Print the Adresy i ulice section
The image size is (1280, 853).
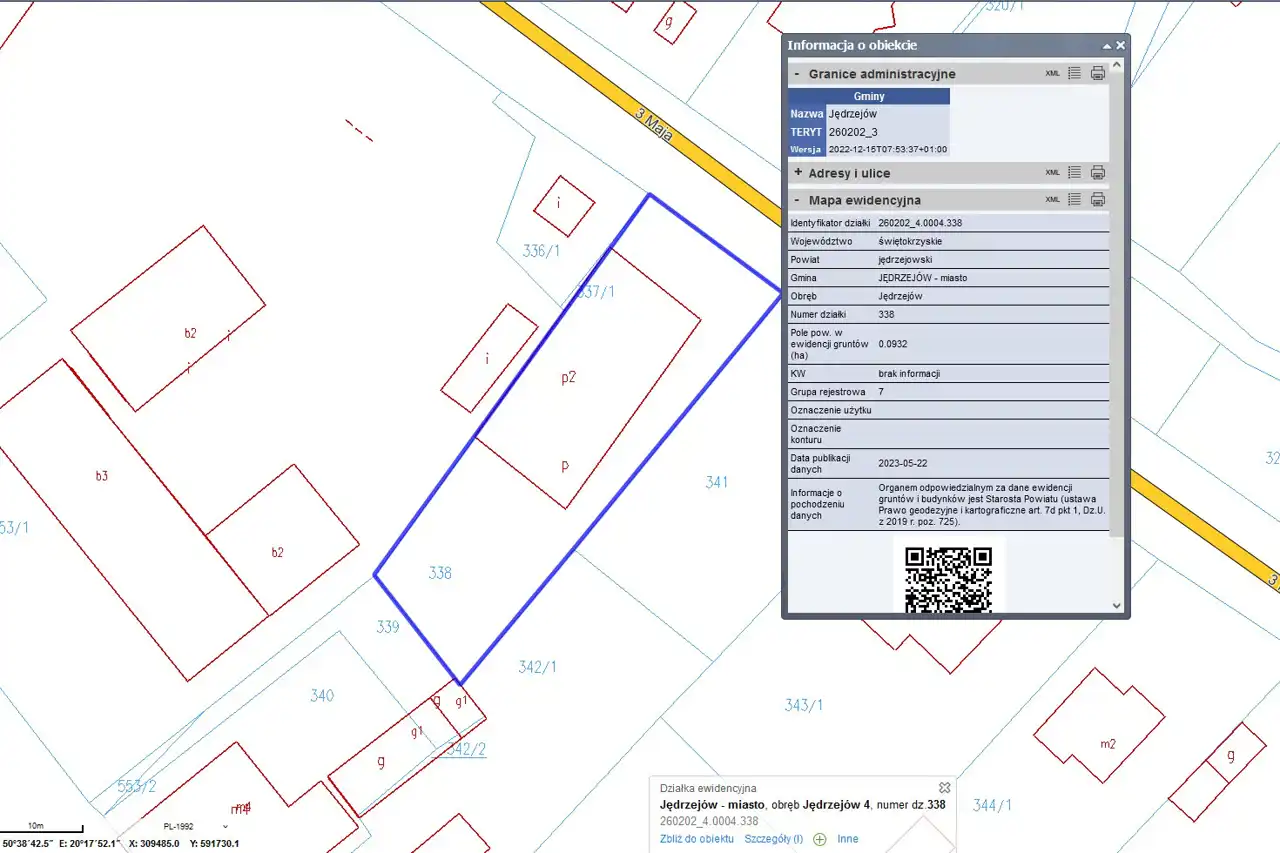click(x=1097, y=172)
